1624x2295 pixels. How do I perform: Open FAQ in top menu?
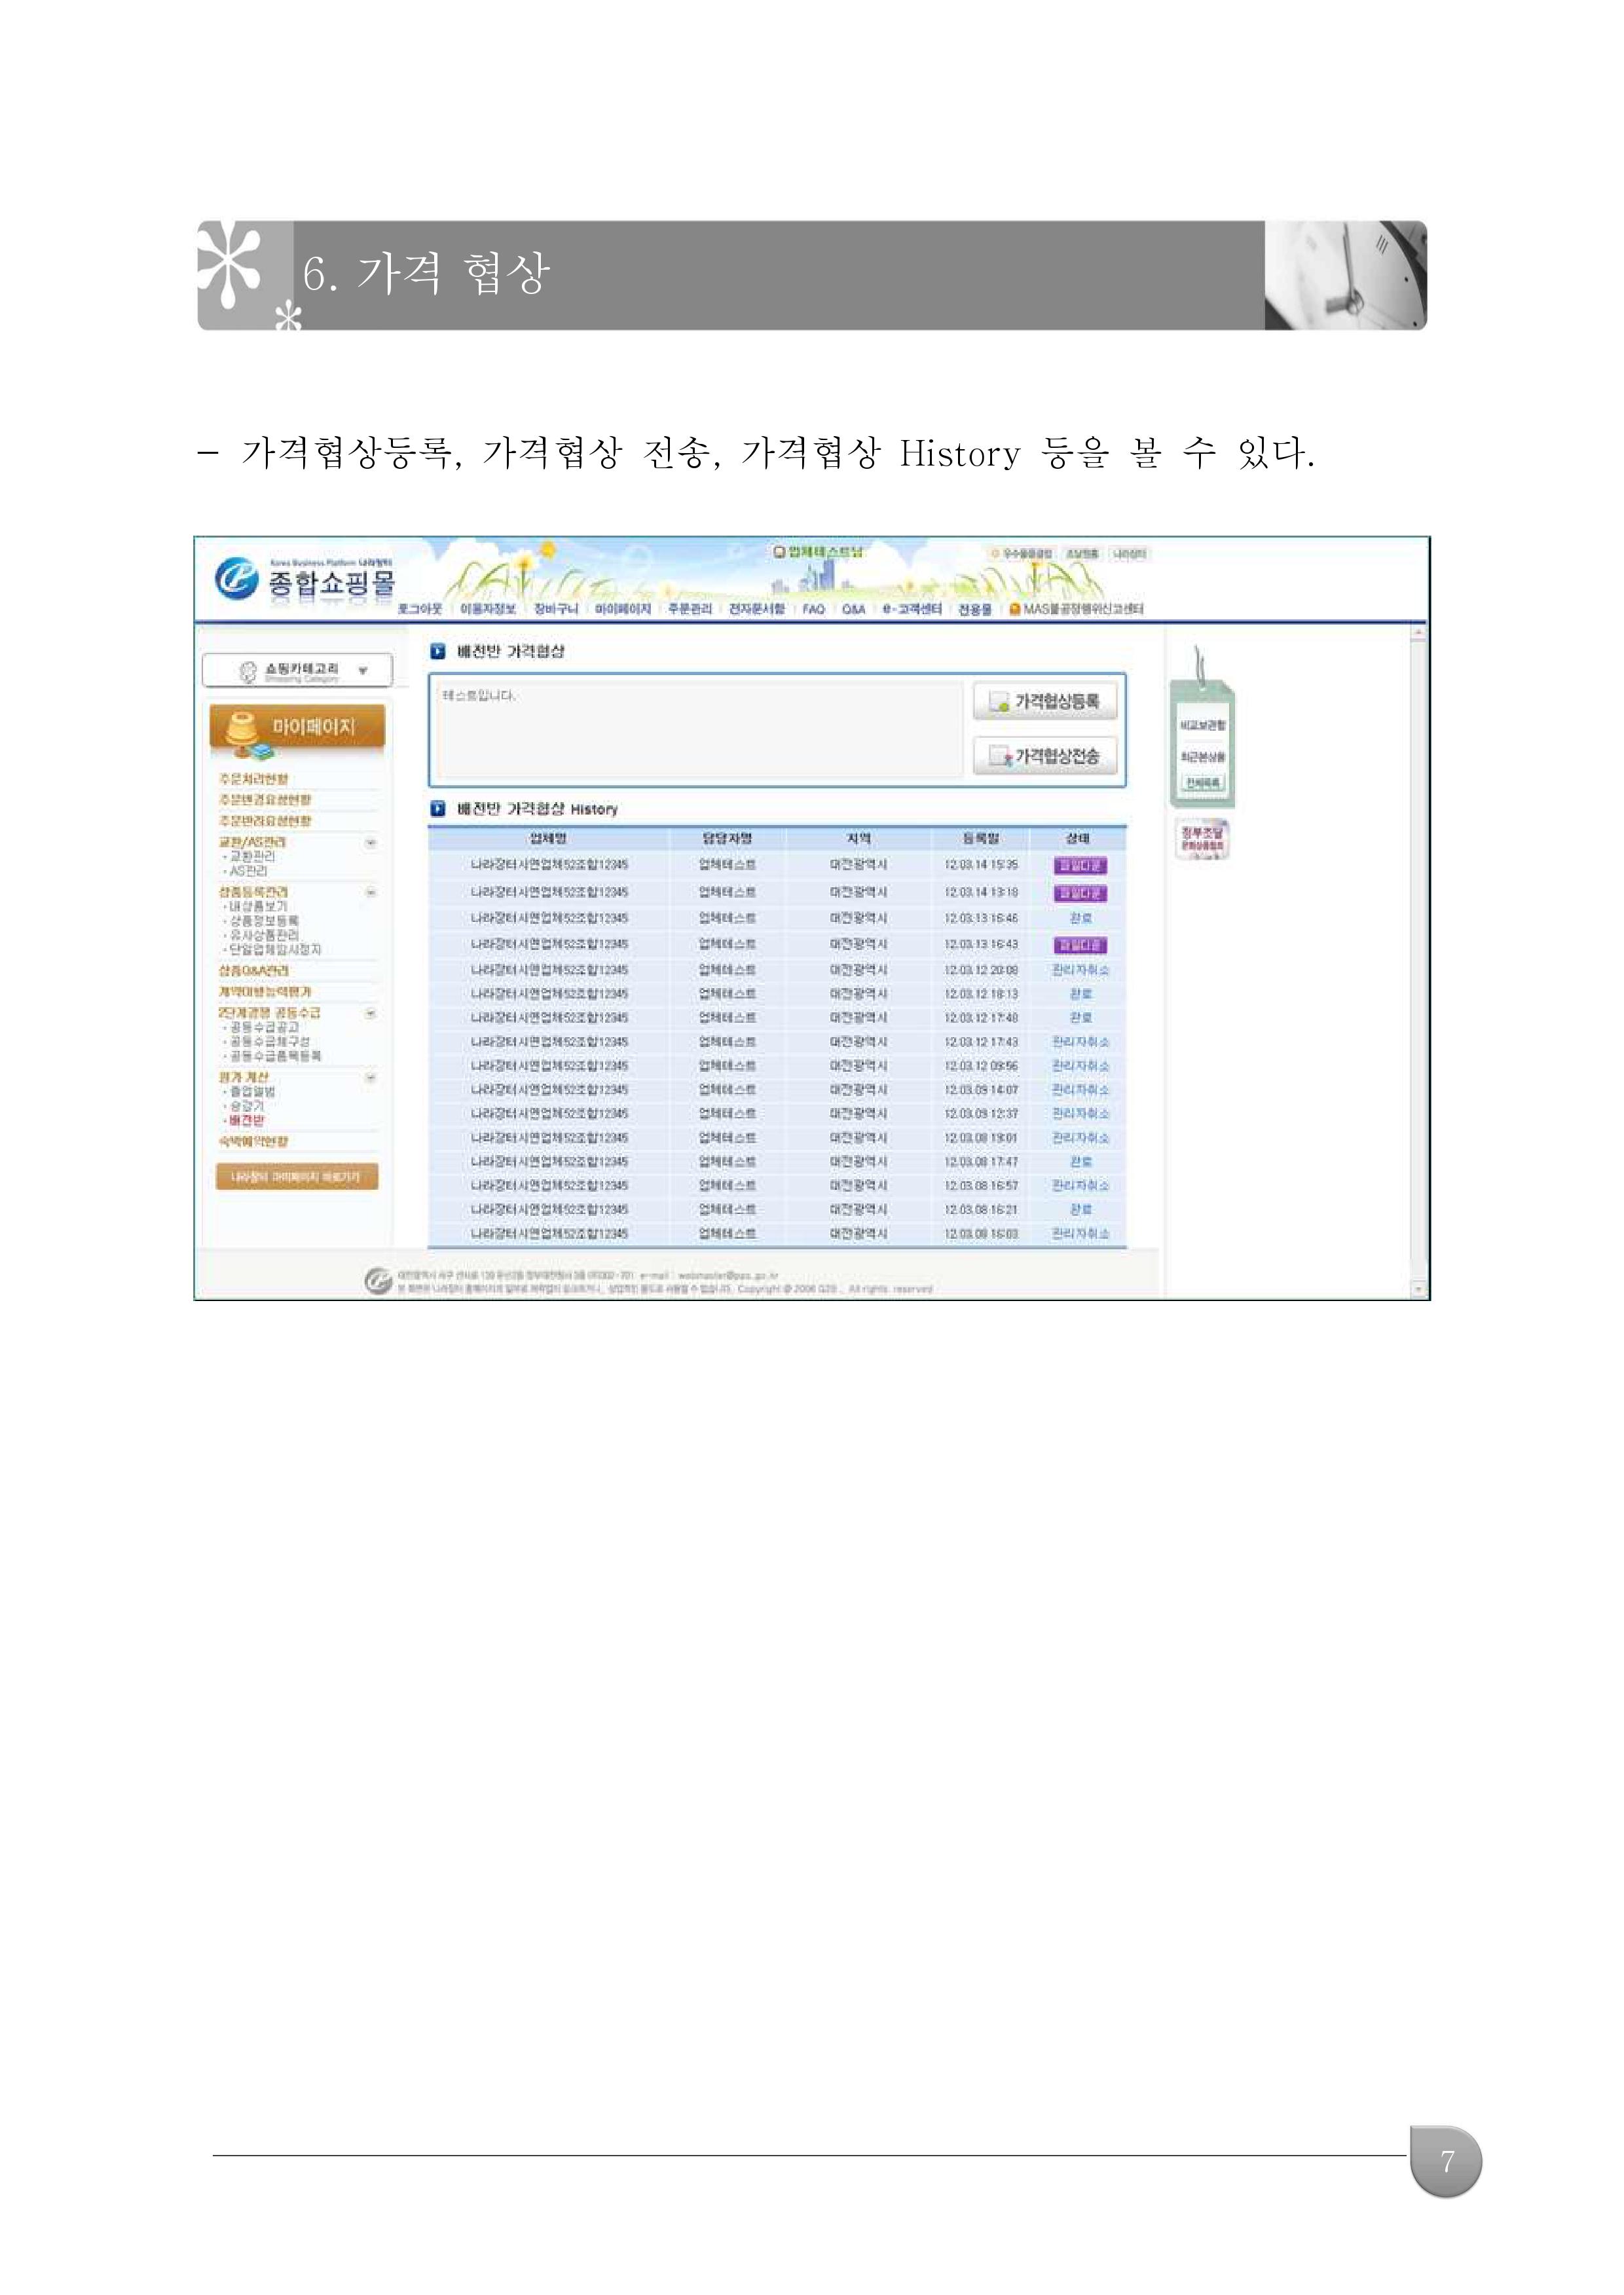[813, 609]
